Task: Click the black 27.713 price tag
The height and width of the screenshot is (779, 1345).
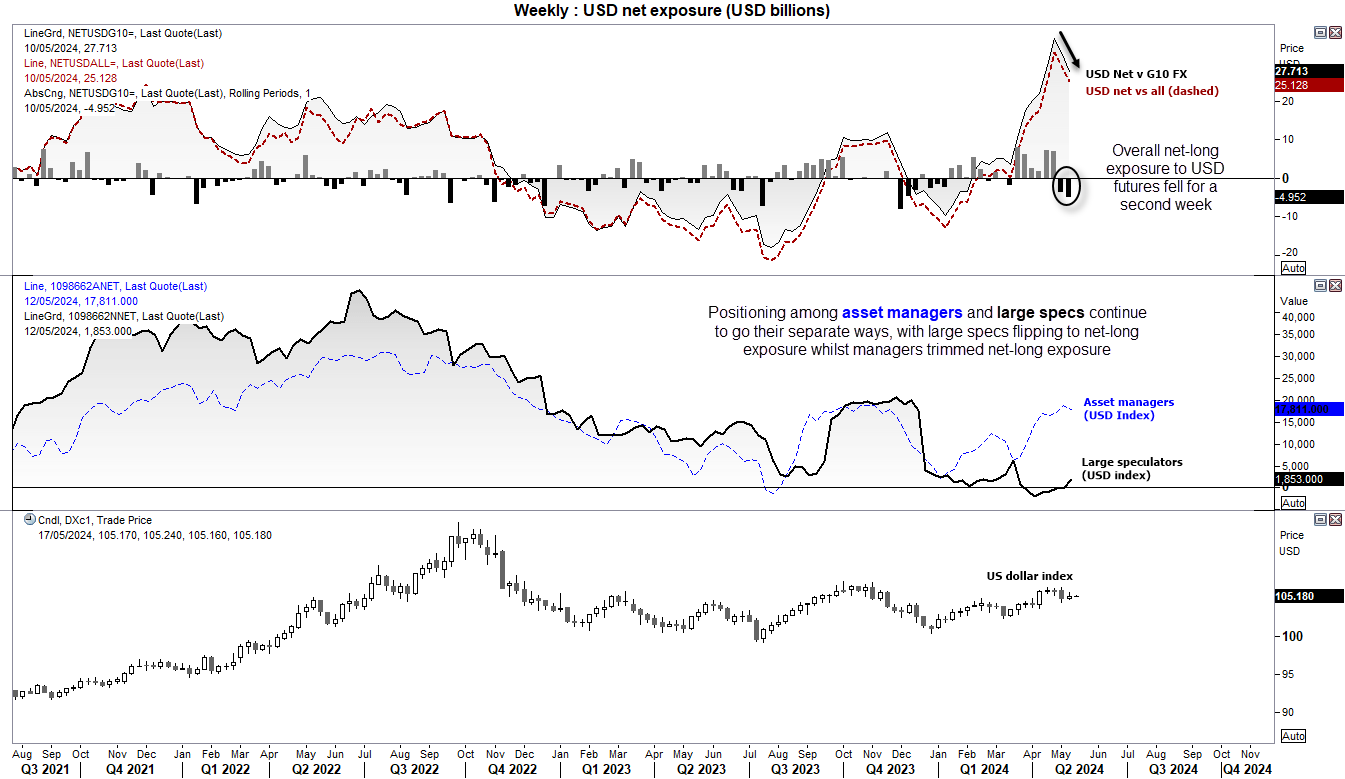Action: tap(1309, 71)
